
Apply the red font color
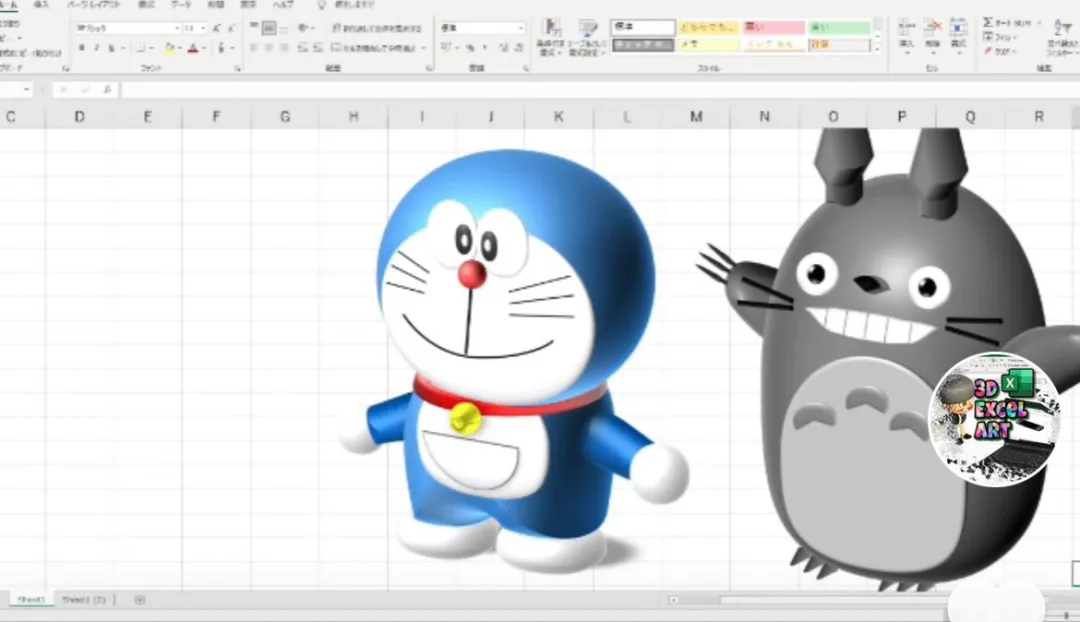click(193, 48)
